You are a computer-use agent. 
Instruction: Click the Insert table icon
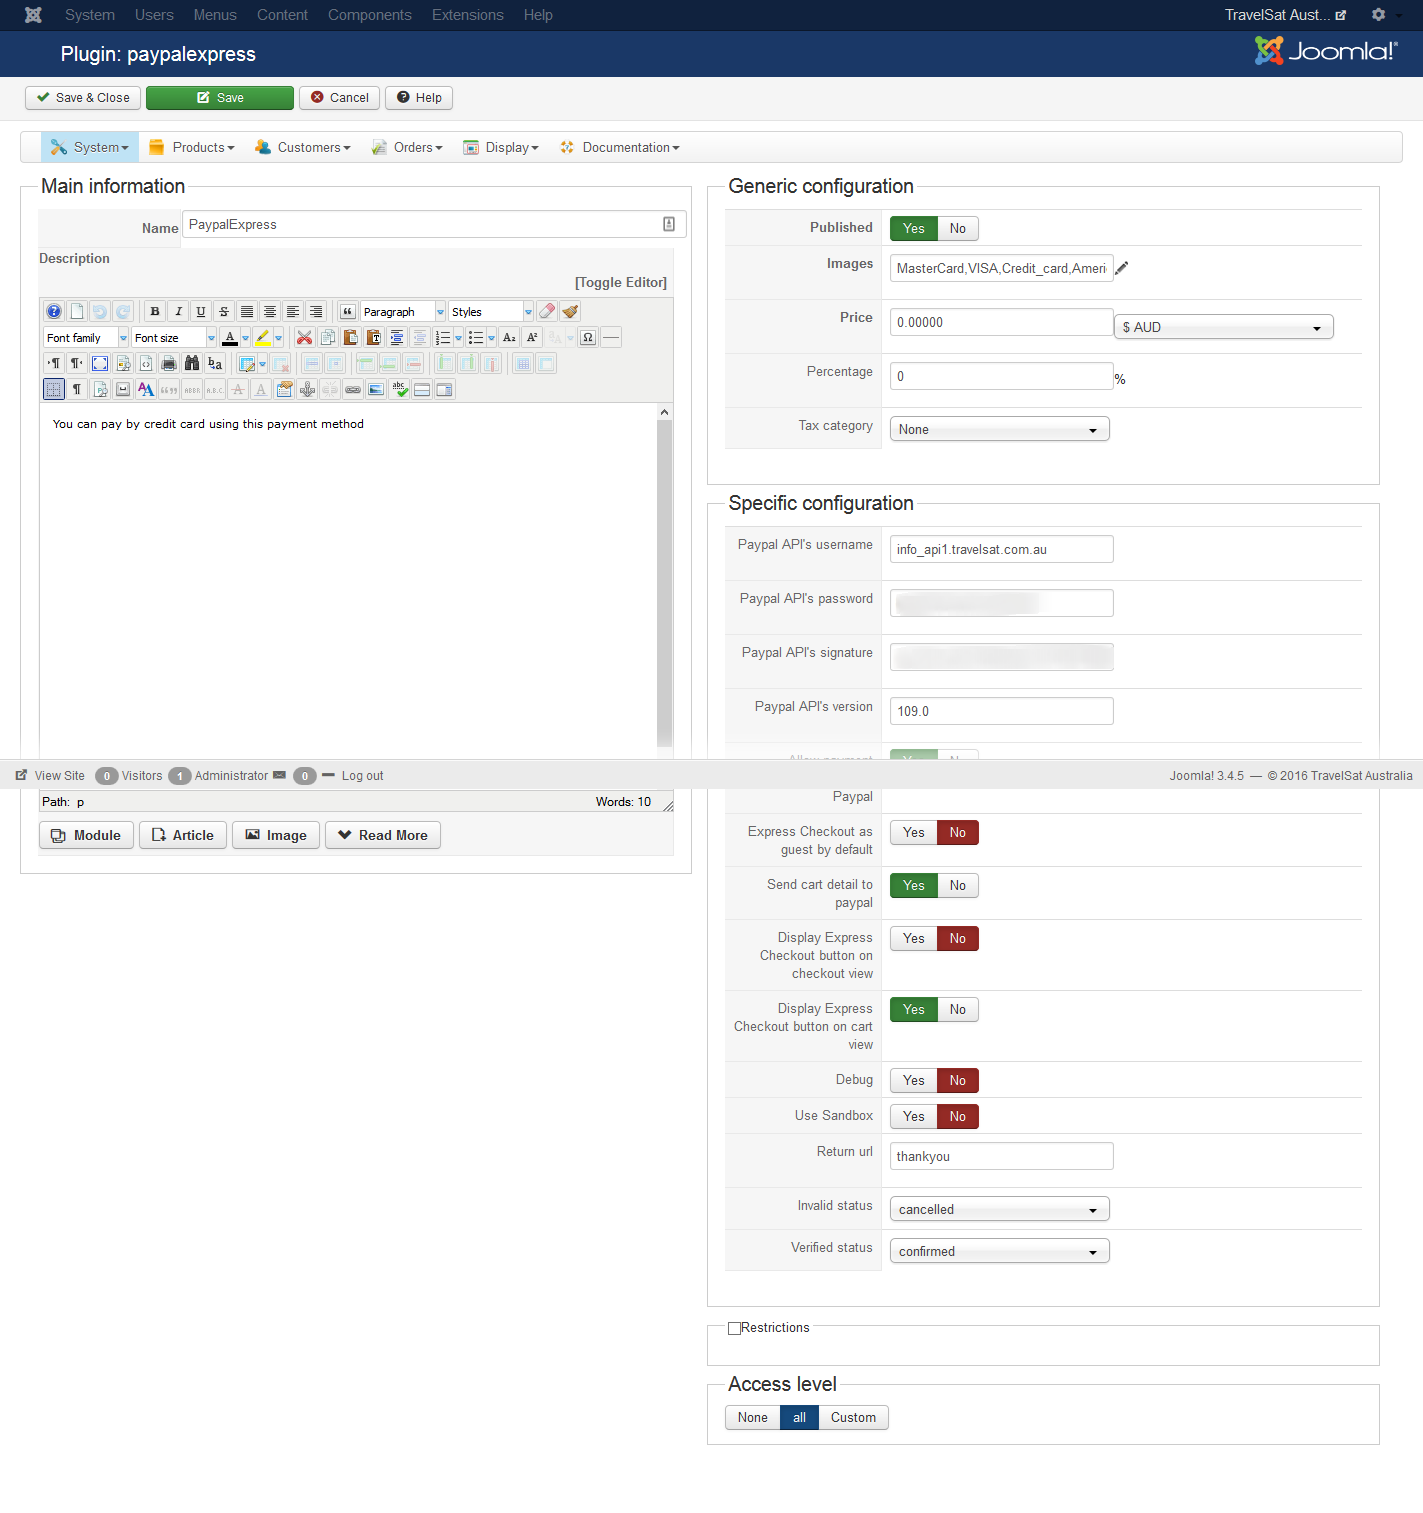(x=247, y=364)
